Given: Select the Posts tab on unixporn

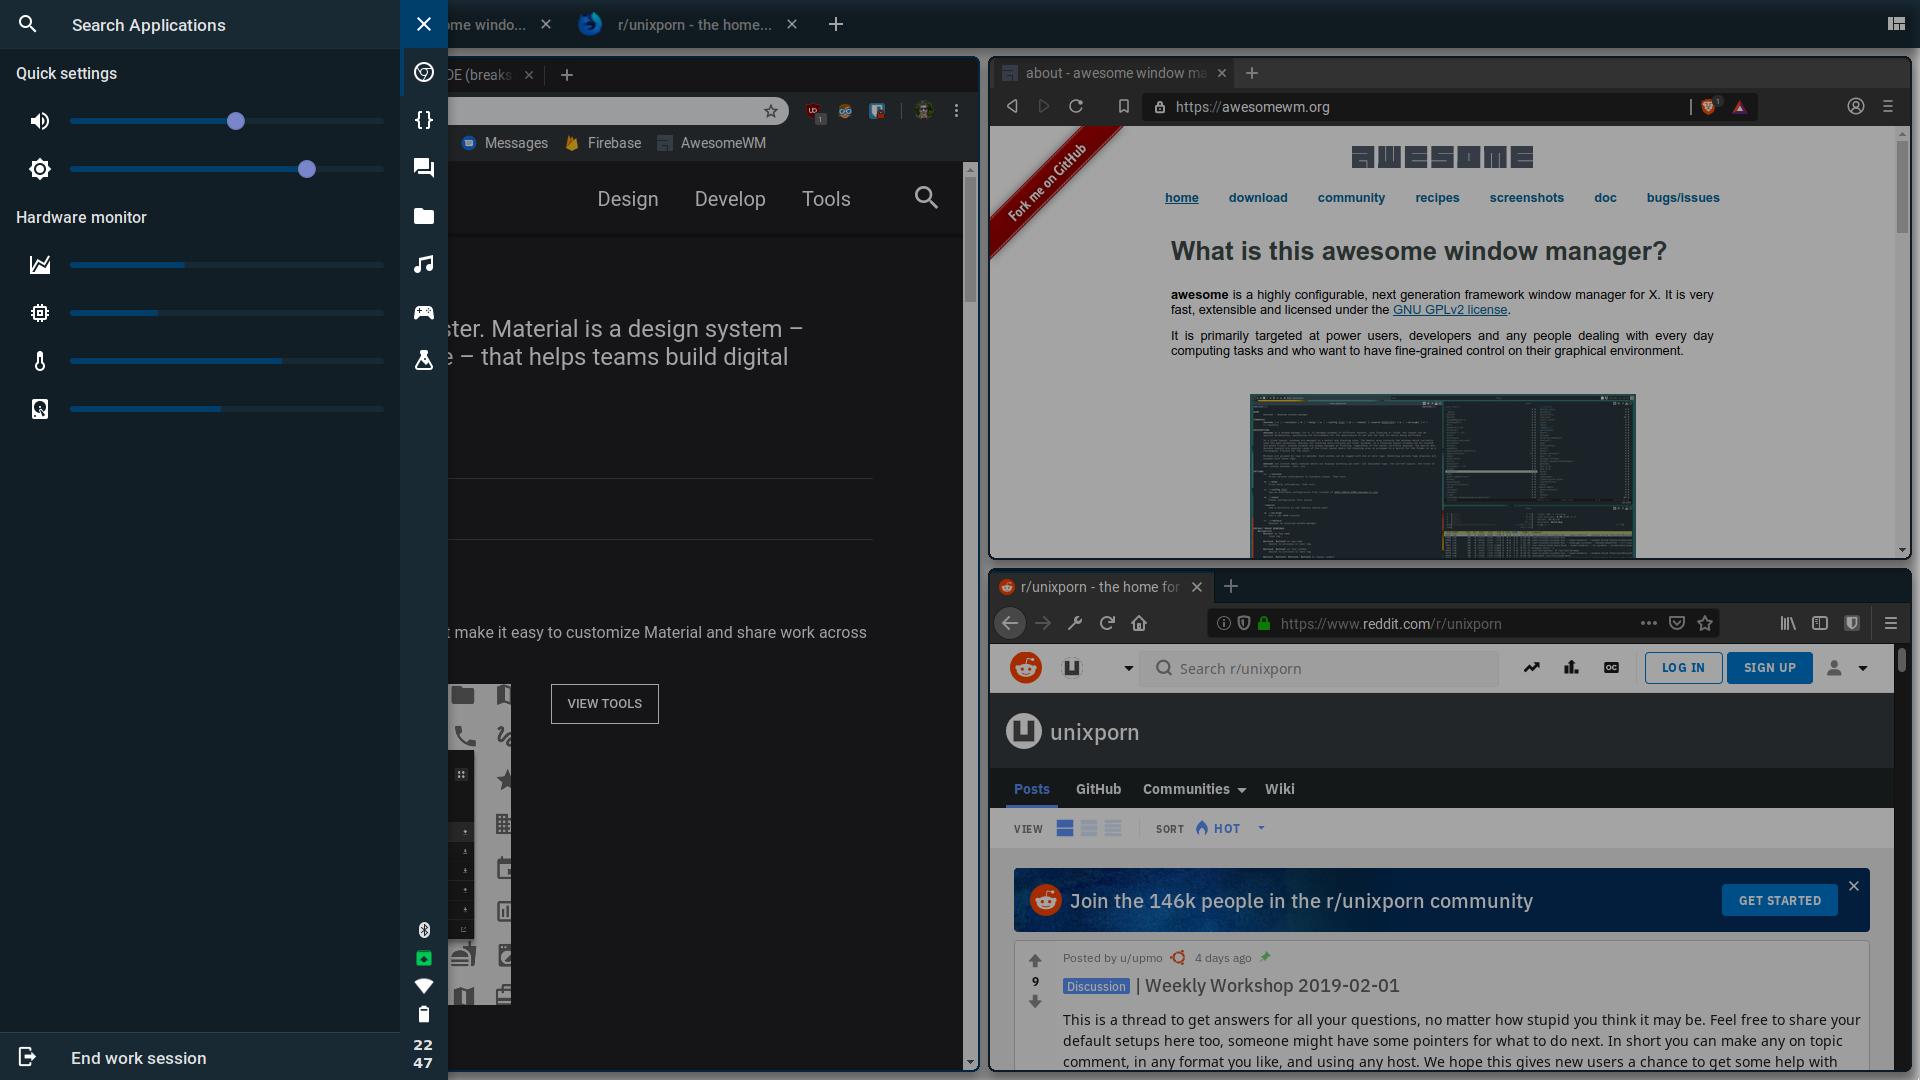Looking at the screenshot, I should pos(1032,789).
